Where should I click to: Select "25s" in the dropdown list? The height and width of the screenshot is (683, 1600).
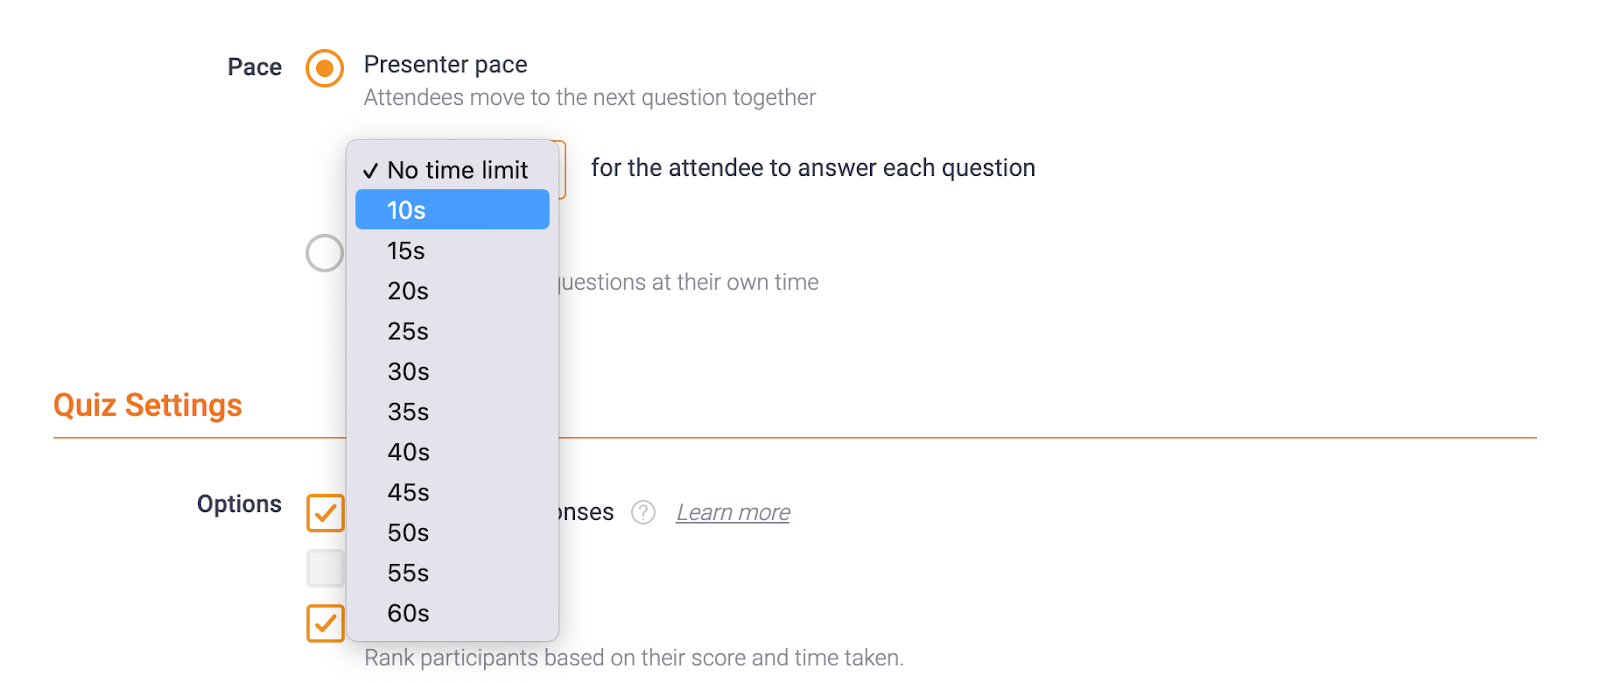pyautogui.click(x=452, y=331)
